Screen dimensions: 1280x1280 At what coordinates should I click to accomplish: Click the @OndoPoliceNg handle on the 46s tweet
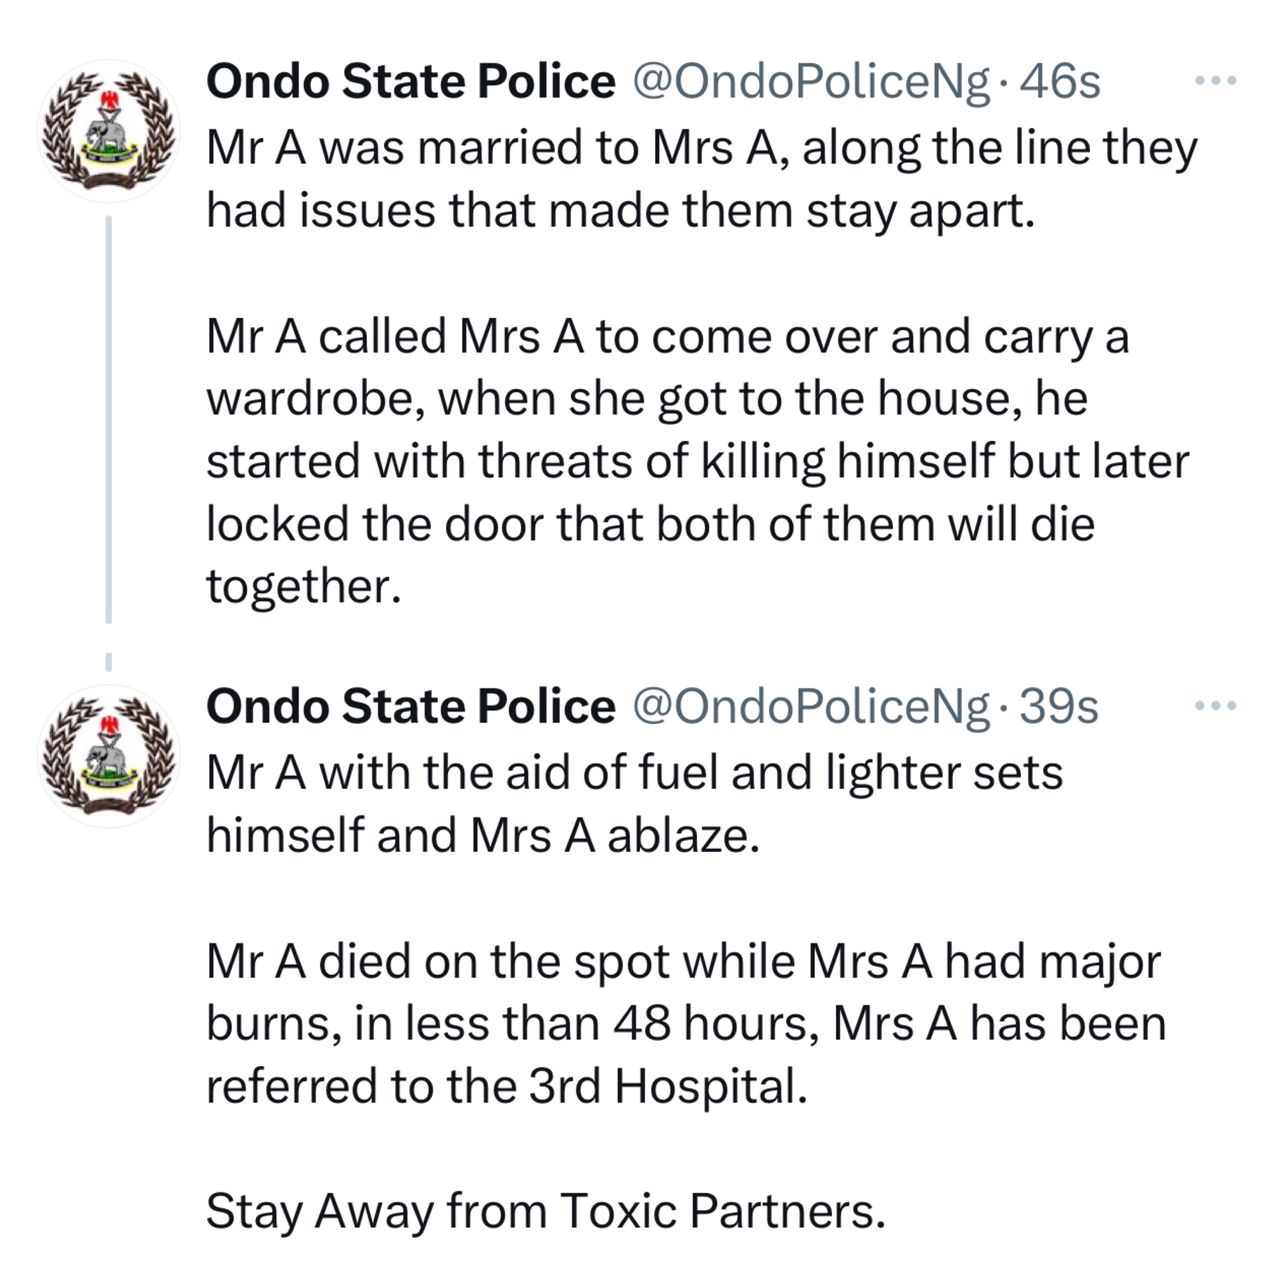(811, 83)
